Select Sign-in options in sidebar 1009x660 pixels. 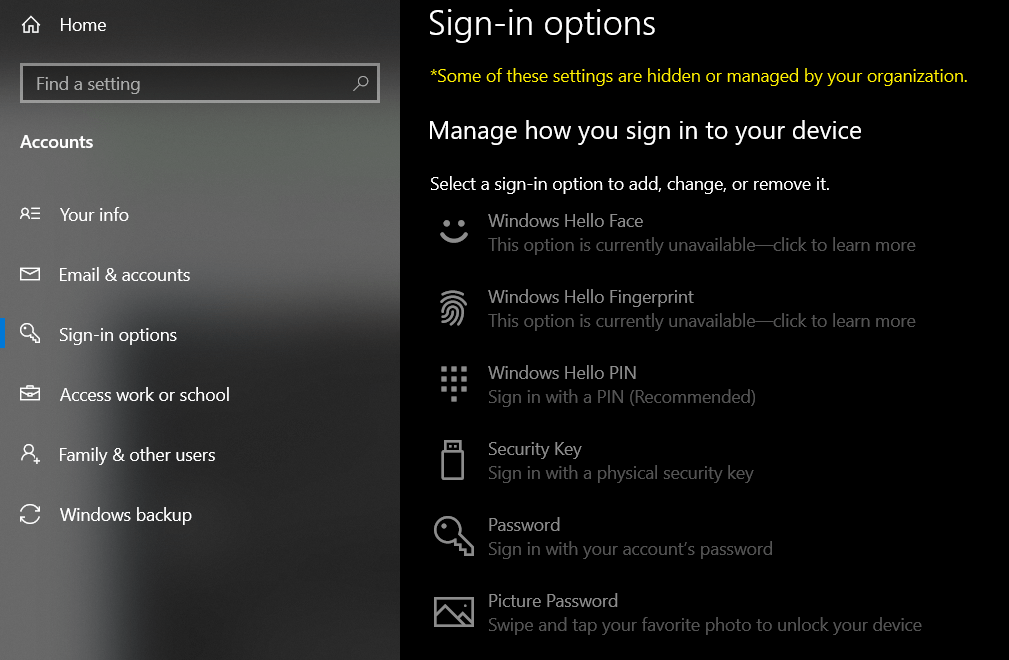pyautogui.click(x=118, y=335)
